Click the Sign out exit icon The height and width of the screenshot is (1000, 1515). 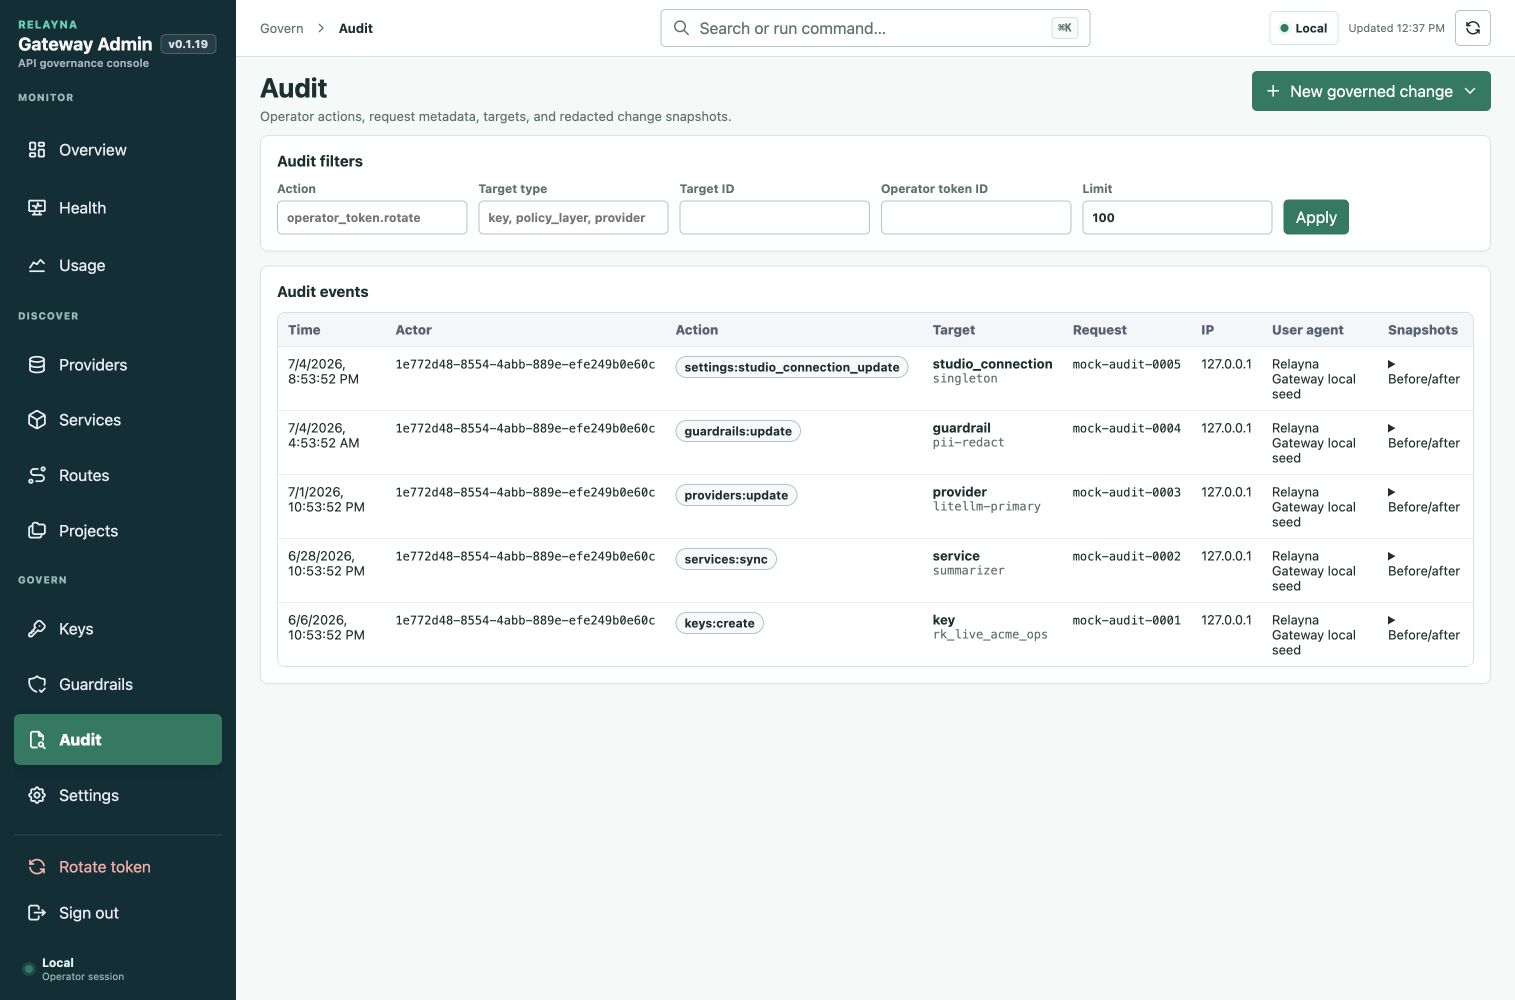point(37,913)
